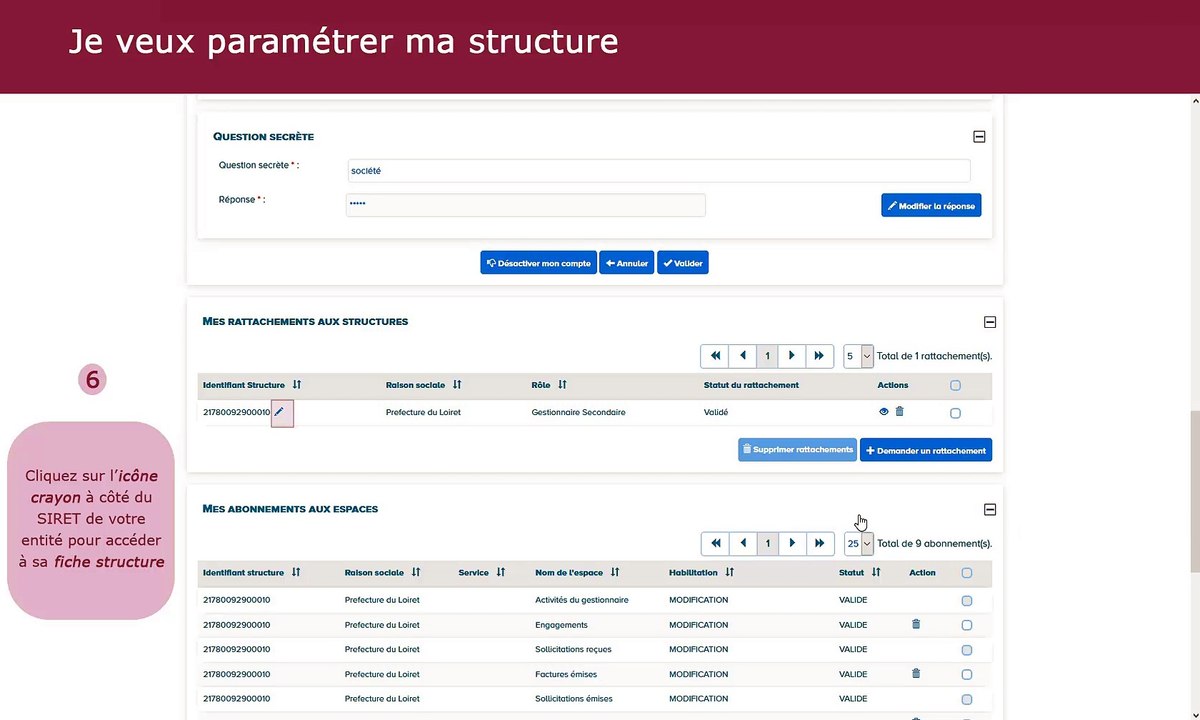Select page 1 in rattachements pagination
This screenshot has width=1200, height=720.
click(x=767, y=355)
